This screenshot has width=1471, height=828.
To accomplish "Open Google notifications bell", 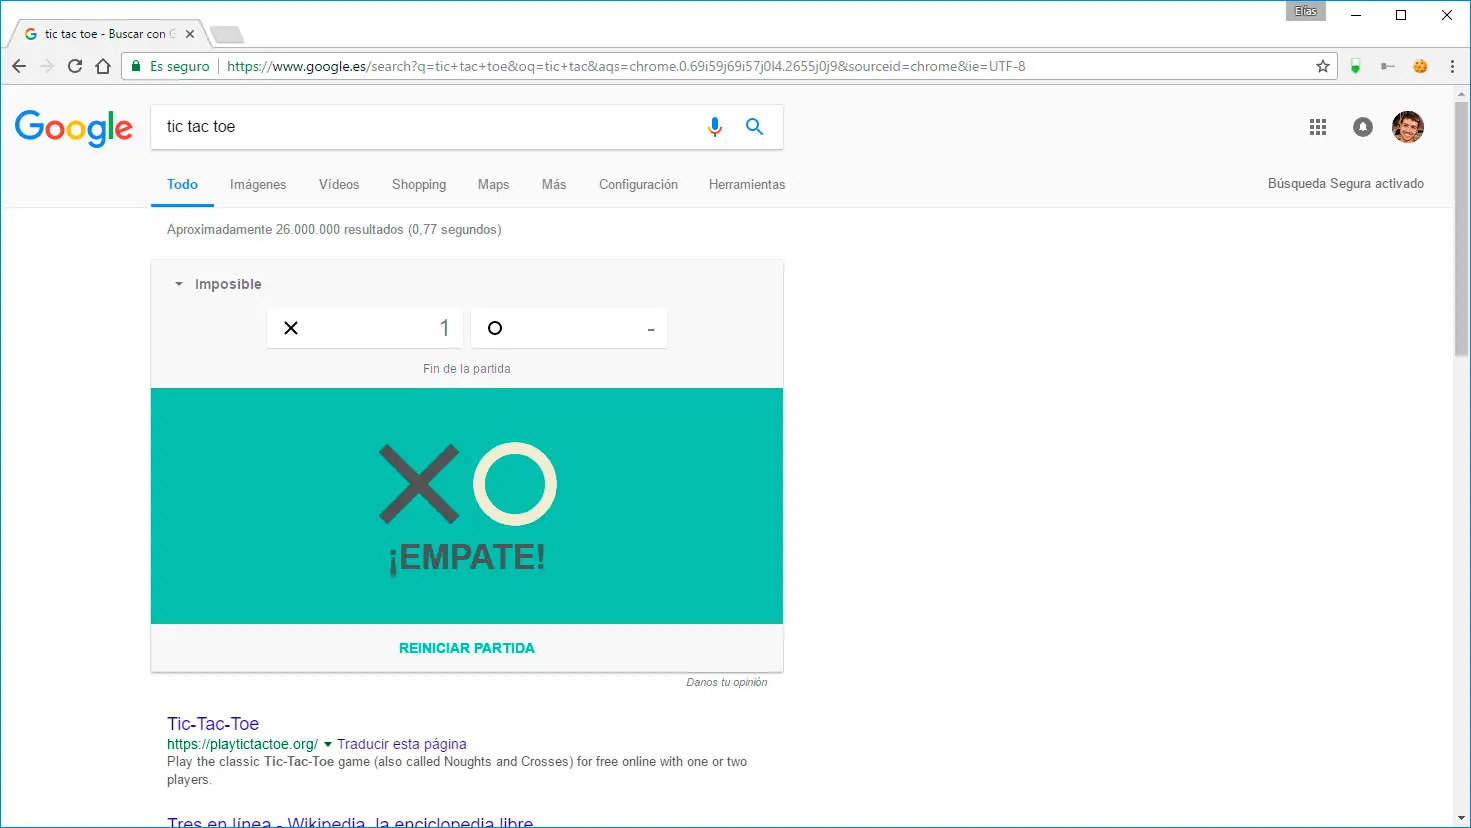I will (x=1363, y=127).
